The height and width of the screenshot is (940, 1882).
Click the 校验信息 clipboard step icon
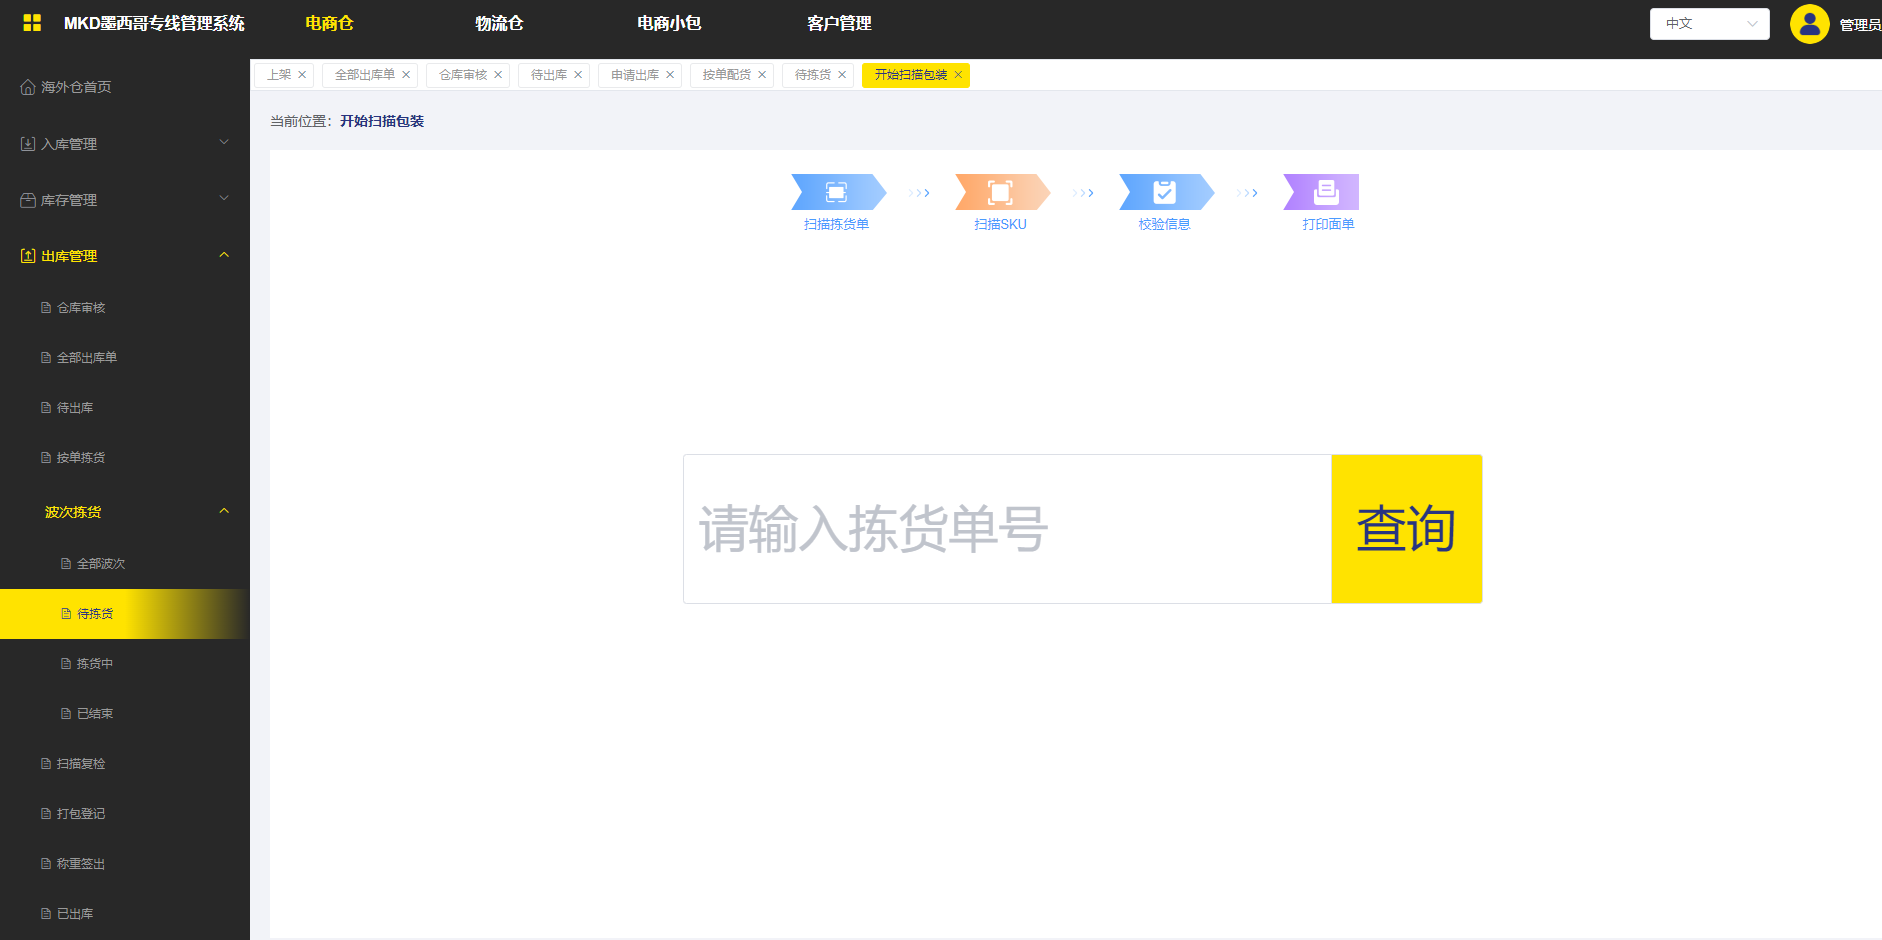[1164, 192]
